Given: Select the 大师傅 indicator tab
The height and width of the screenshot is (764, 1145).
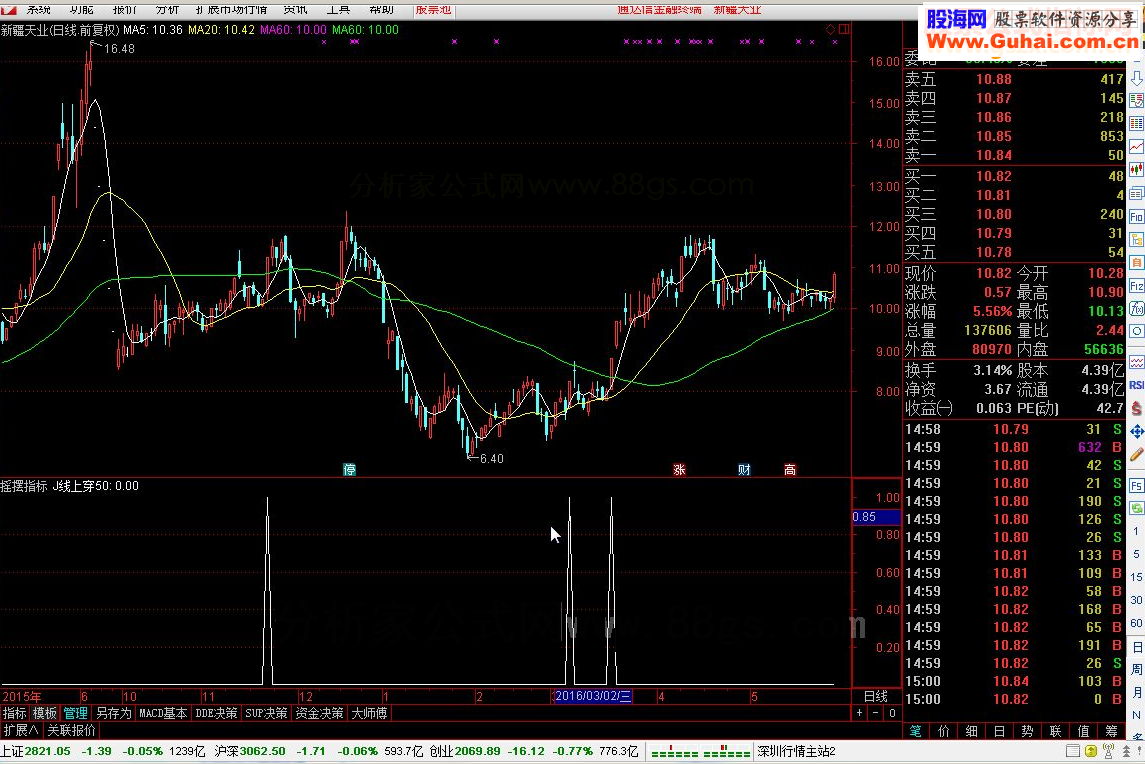Looking at the screenshot, I should click(x=369, y=713).
